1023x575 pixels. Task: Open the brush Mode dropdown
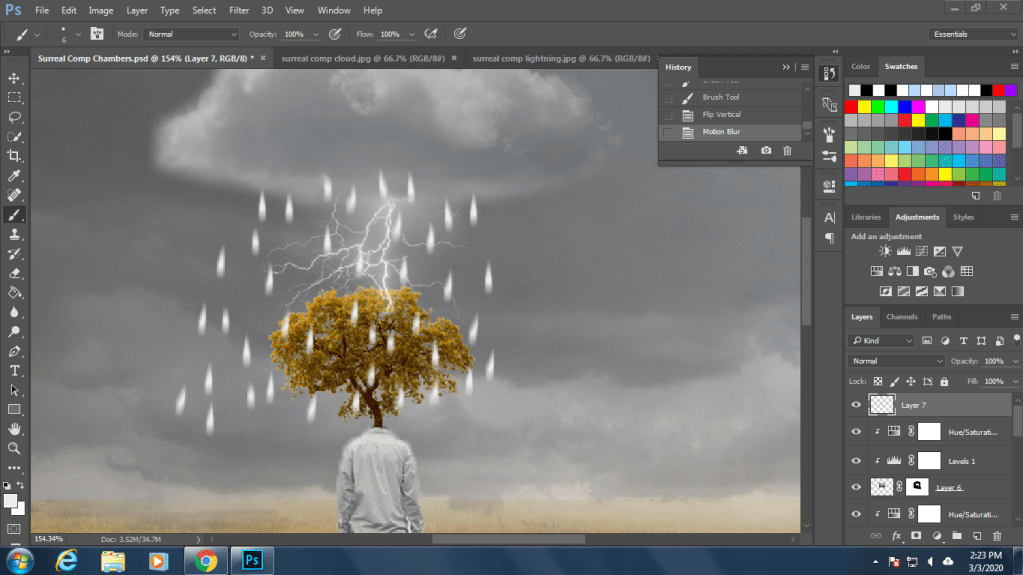coord(192,34)
